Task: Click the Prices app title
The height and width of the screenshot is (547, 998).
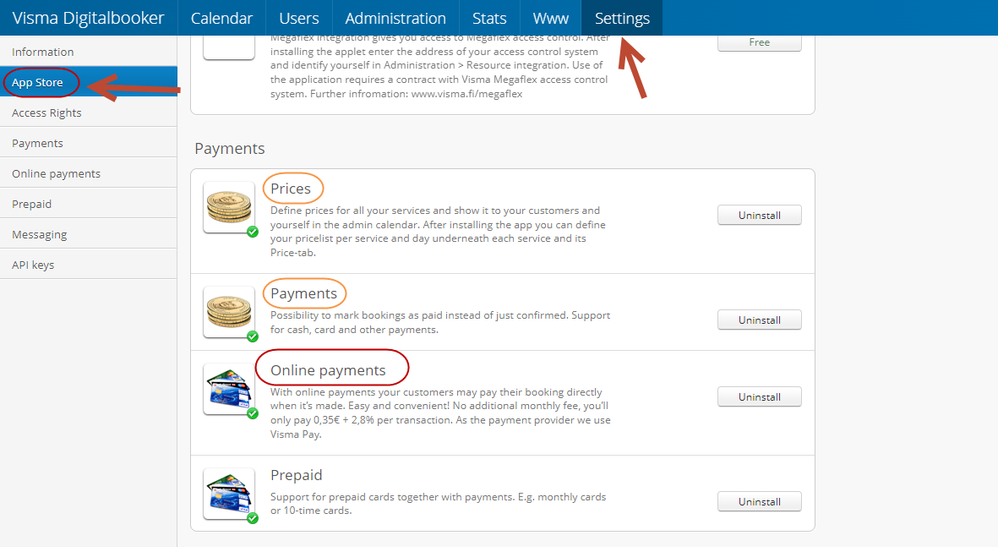Action: (x=290, y=188)
